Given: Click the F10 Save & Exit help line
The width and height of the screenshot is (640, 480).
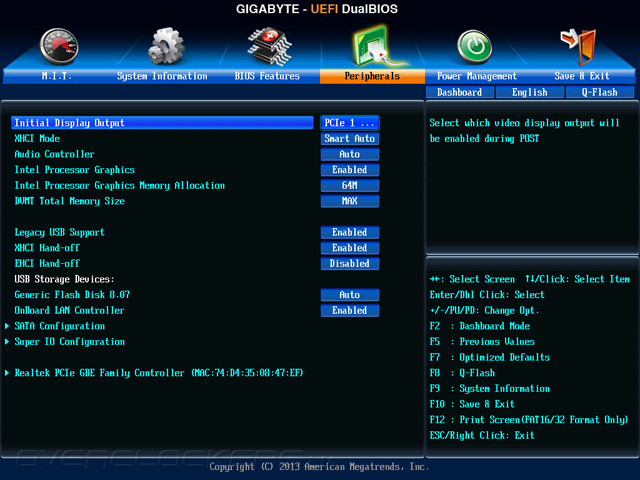Looking at the screenshot, I should click(x=472, y=404).
